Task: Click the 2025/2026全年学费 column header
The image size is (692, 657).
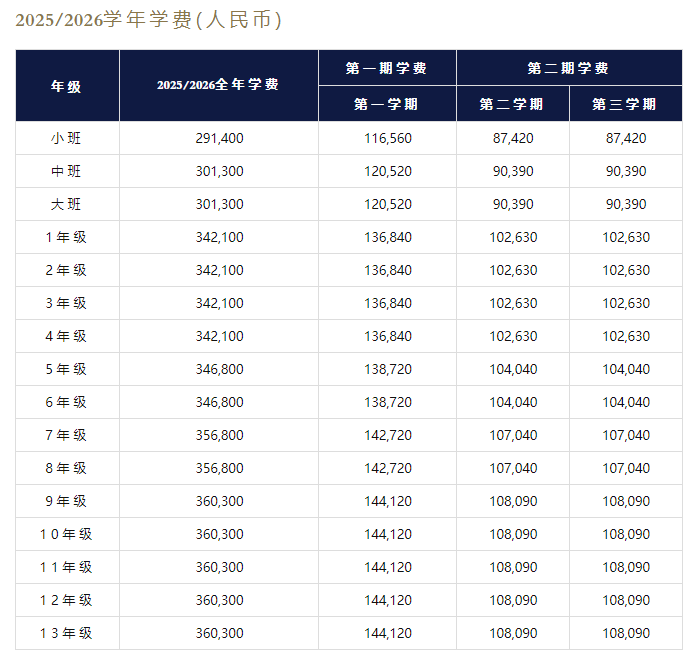Action: click(218, 86)
